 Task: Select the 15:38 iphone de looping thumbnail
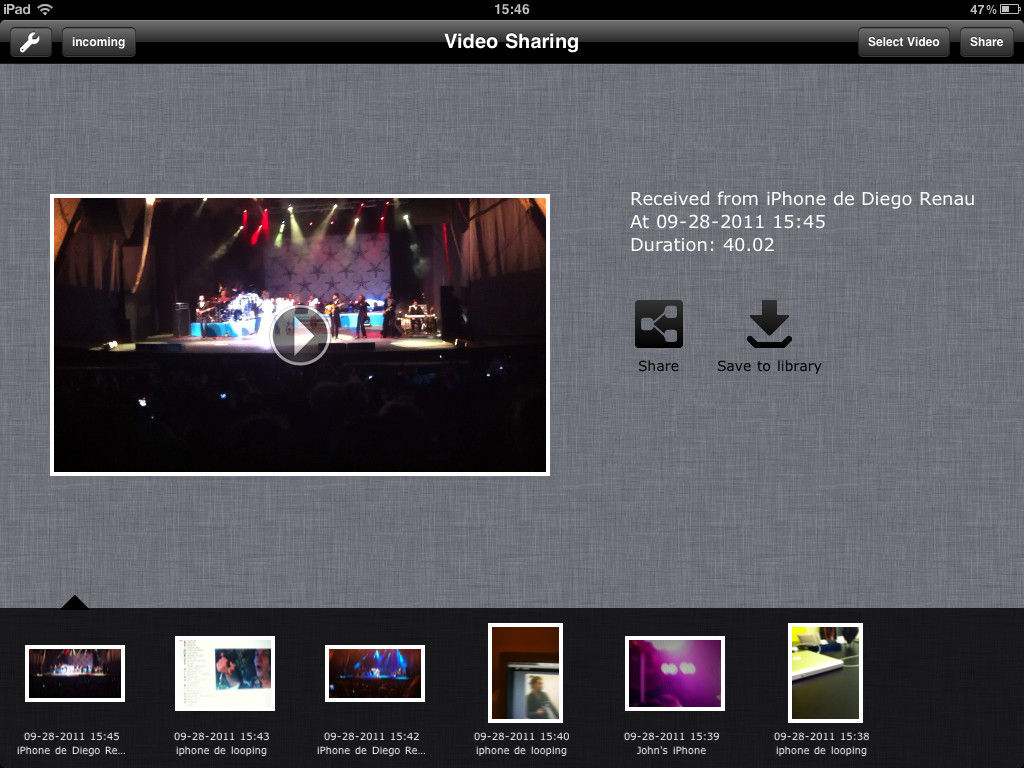[825, 673]
